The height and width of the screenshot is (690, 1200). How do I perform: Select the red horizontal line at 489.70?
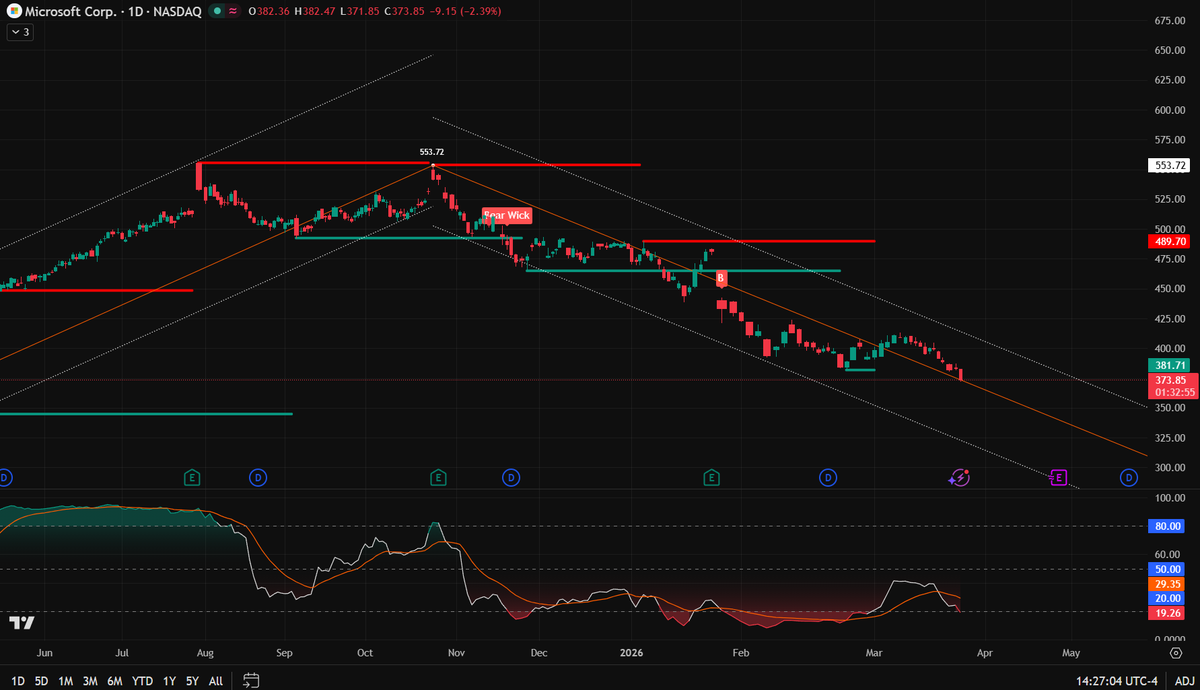759,241
